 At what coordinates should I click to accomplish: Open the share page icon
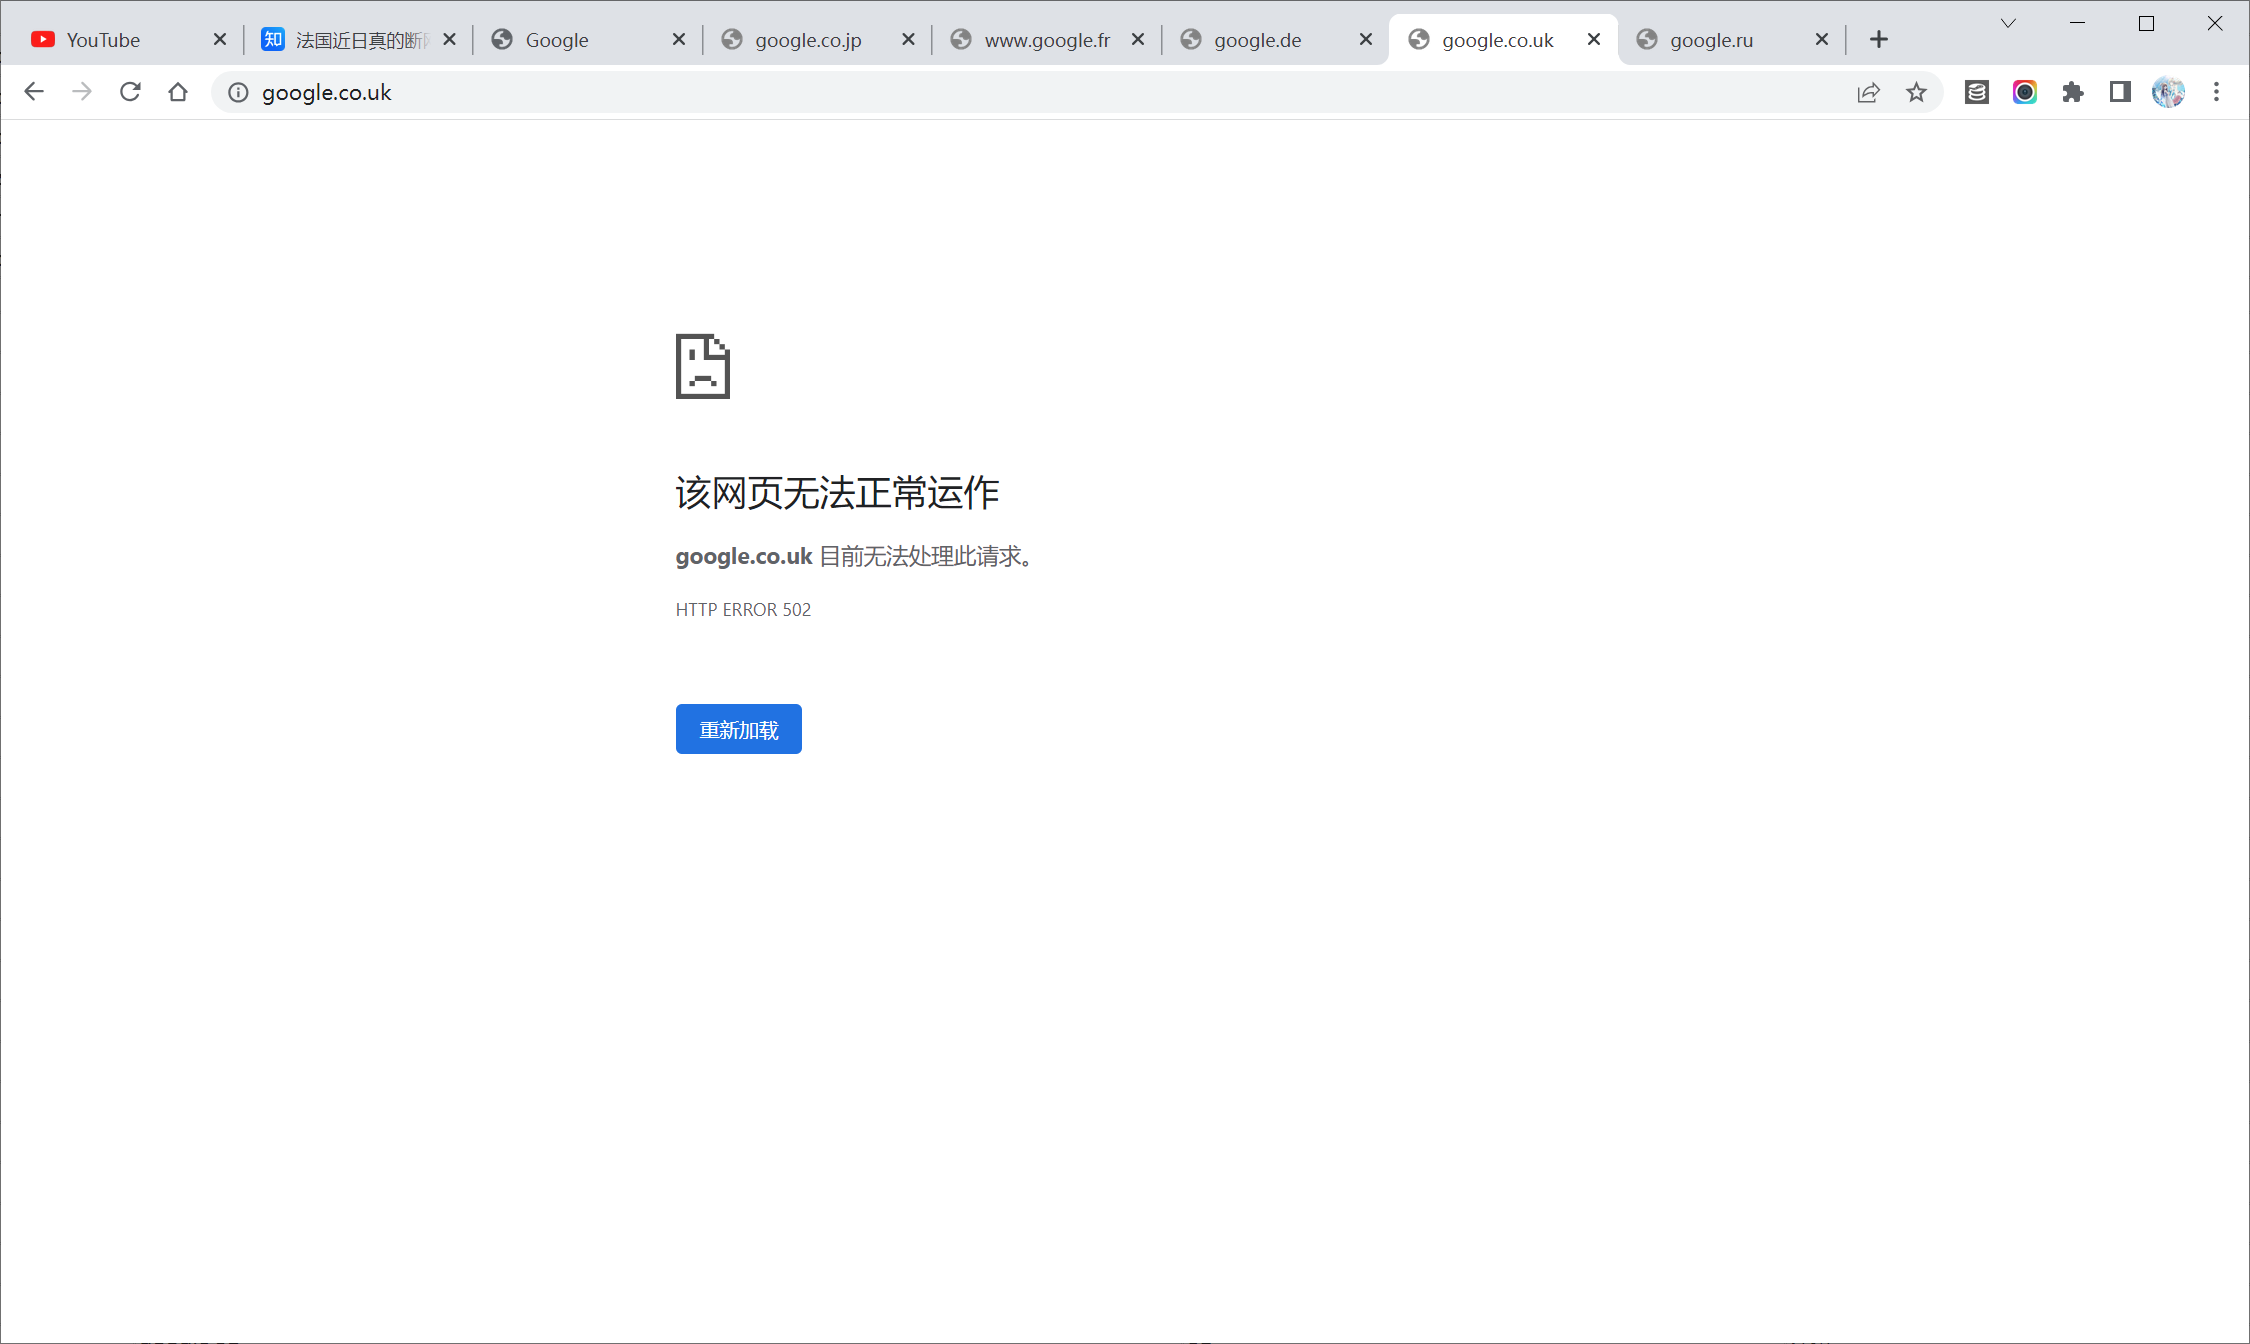click(1868, 92)
